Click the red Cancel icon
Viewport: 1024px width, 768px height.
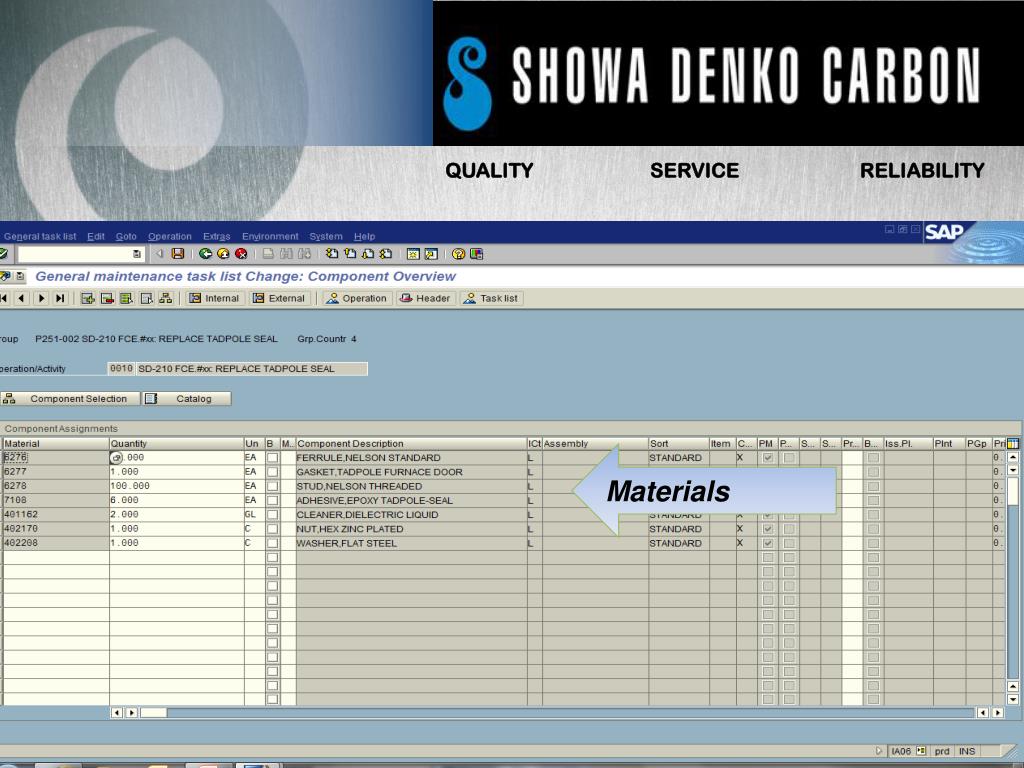point(241,254)
